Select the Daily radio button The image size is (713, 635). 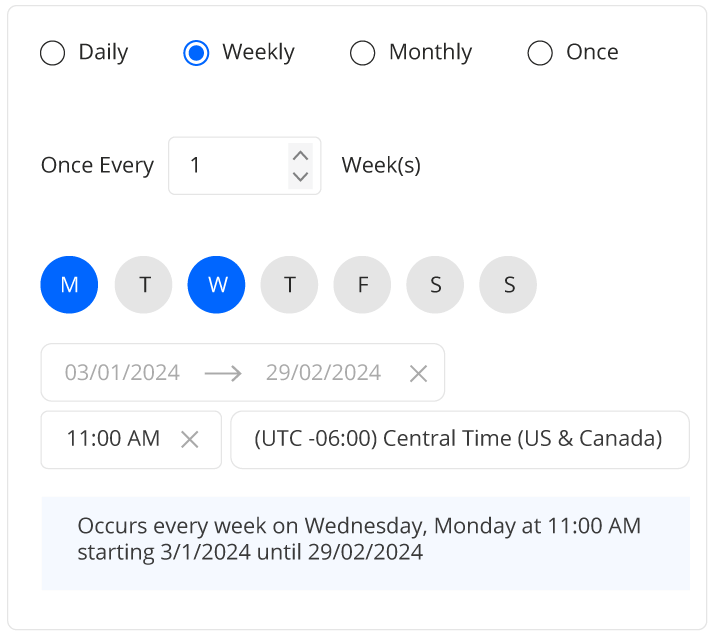pyautogui.click(x=53, y=53)
